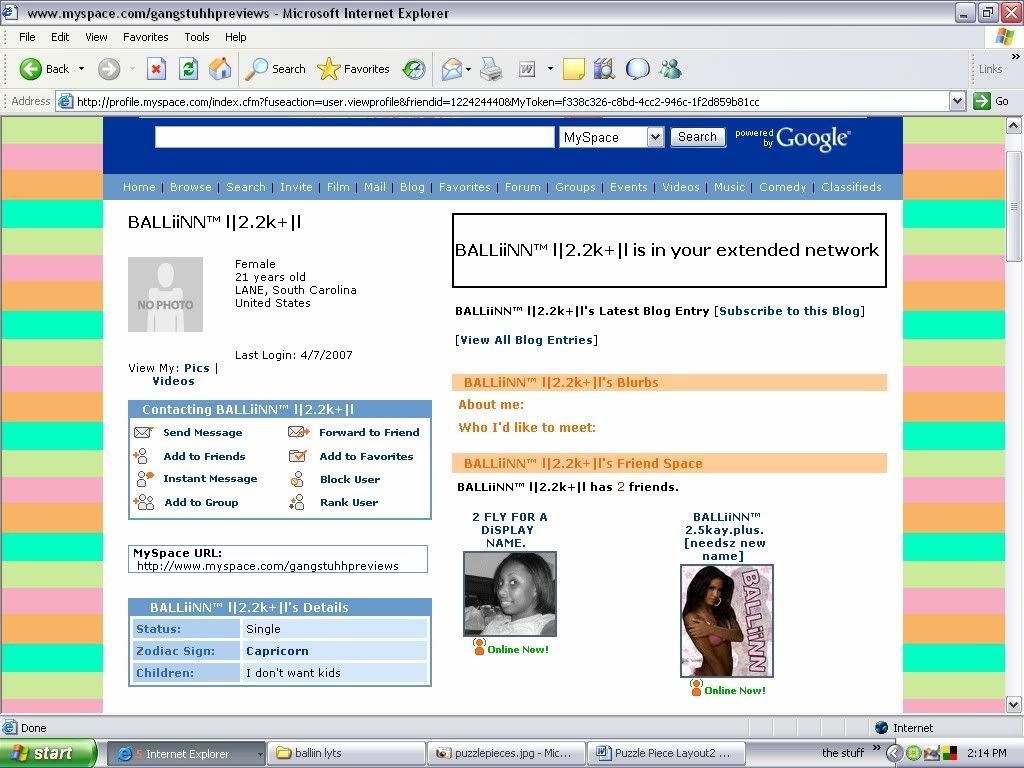This screenshot has width=1024, height=768.
Task: Go to Home page icon
Action: click(220, 69)
